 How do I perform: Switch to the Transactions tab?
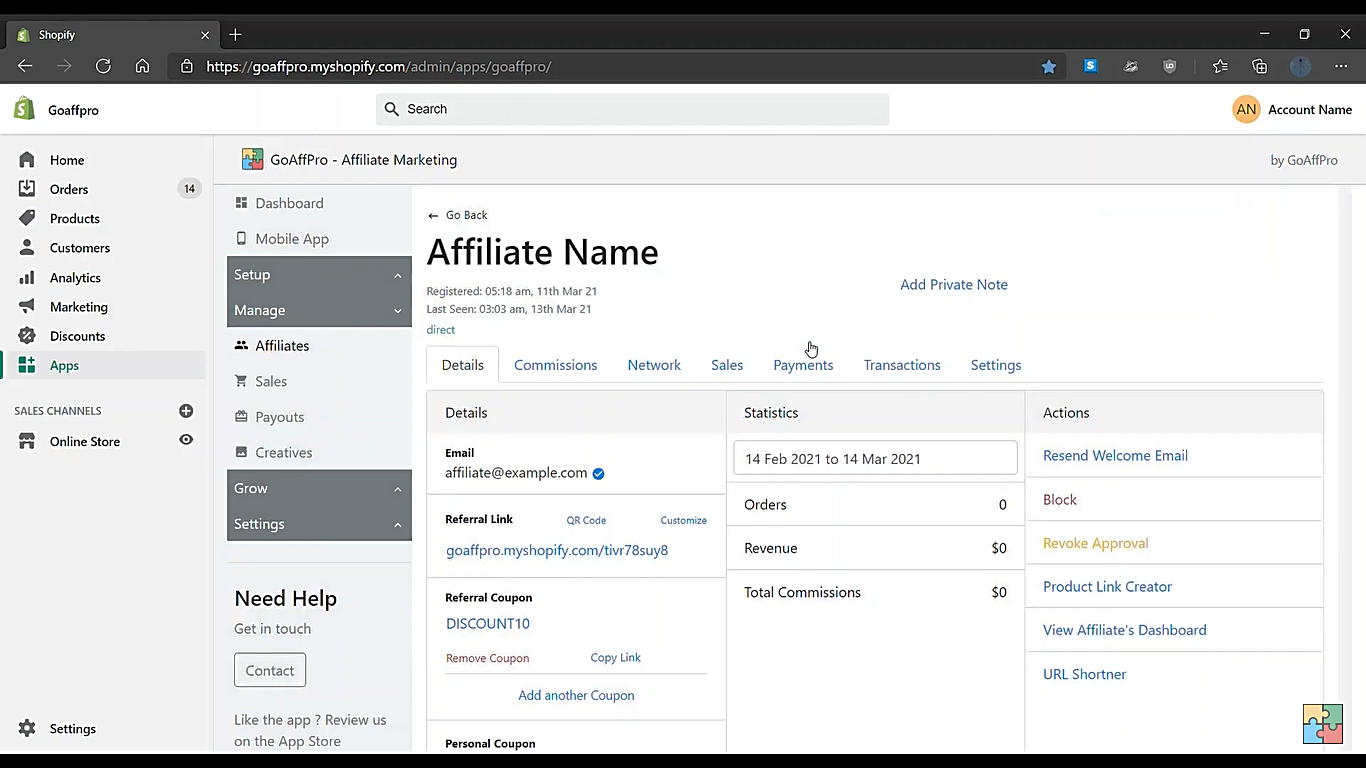pos(902,365)
